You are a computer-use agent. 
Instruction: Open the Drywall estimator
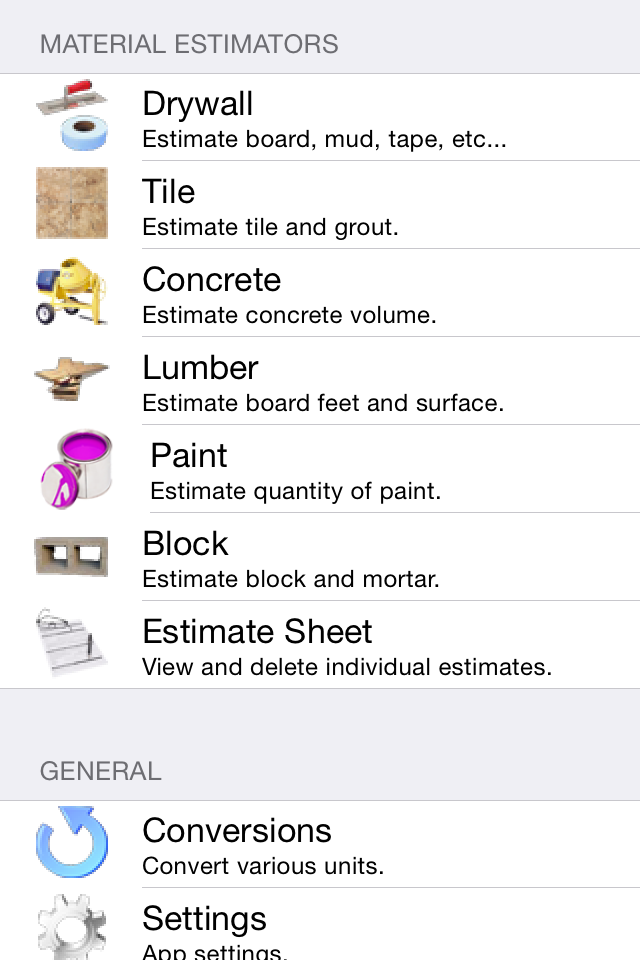pyautogui.click(x=320, y=118)
